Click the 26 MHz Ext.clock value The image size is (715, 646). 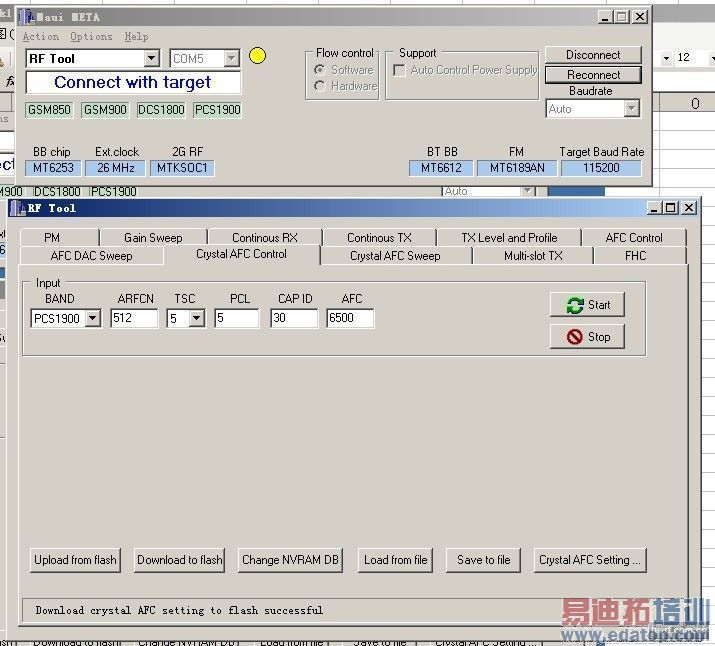click(x=115, y=168)
